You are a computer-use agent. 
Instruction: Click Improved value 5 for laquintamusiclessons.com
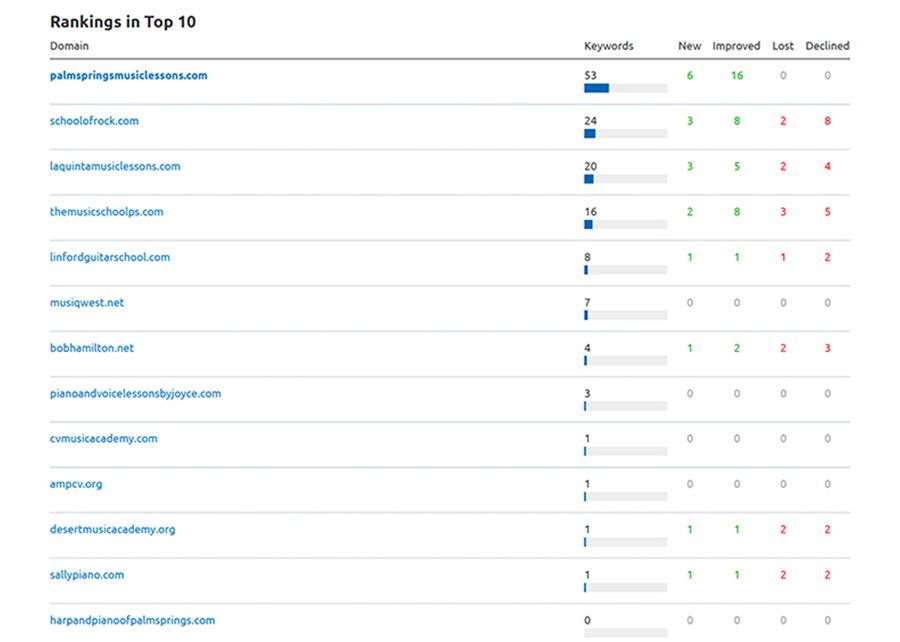737,166
